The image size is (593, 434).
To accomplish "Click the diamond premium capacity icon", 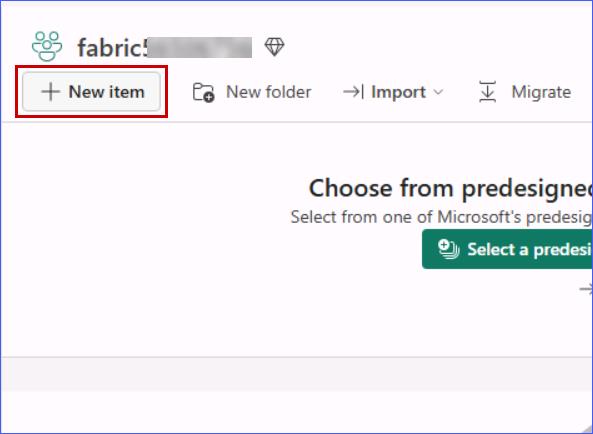I will 274,47.
